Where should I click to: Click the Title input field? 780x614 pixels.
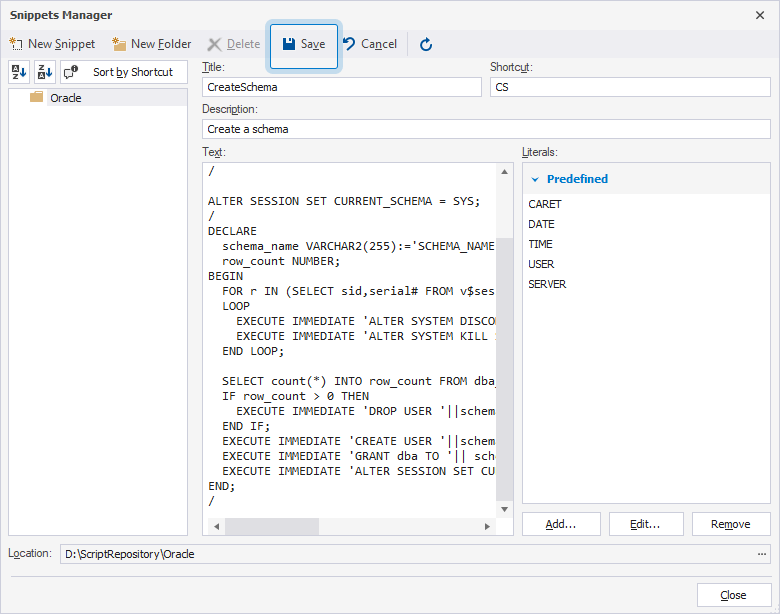pos(342,87)
